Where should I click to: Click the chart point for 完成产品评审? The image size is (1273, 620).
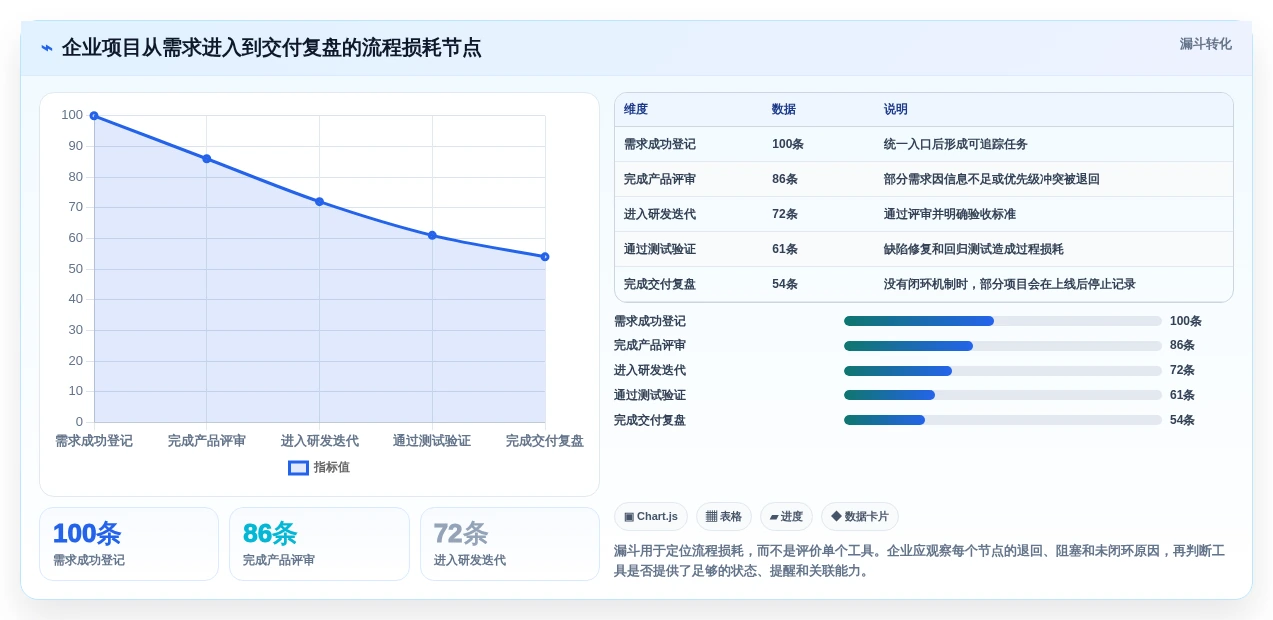point(207,159)
